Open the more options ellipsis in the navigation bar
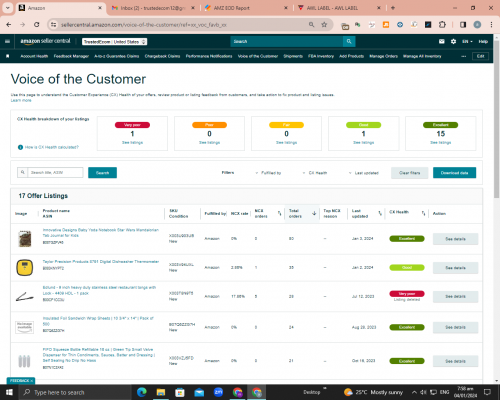Viewport: 500px width, 400px height. click(463, 56)
